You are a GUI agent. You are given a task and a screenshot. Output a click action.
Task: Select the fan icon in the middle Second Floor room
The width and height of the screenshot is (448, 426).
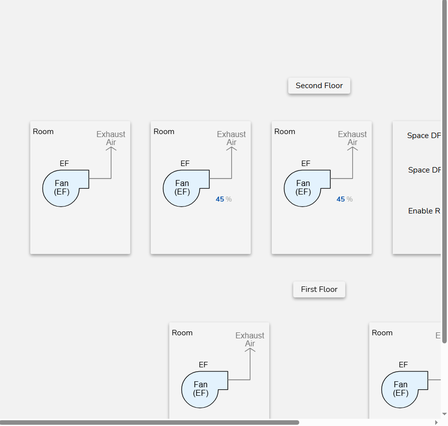point(186,188)
